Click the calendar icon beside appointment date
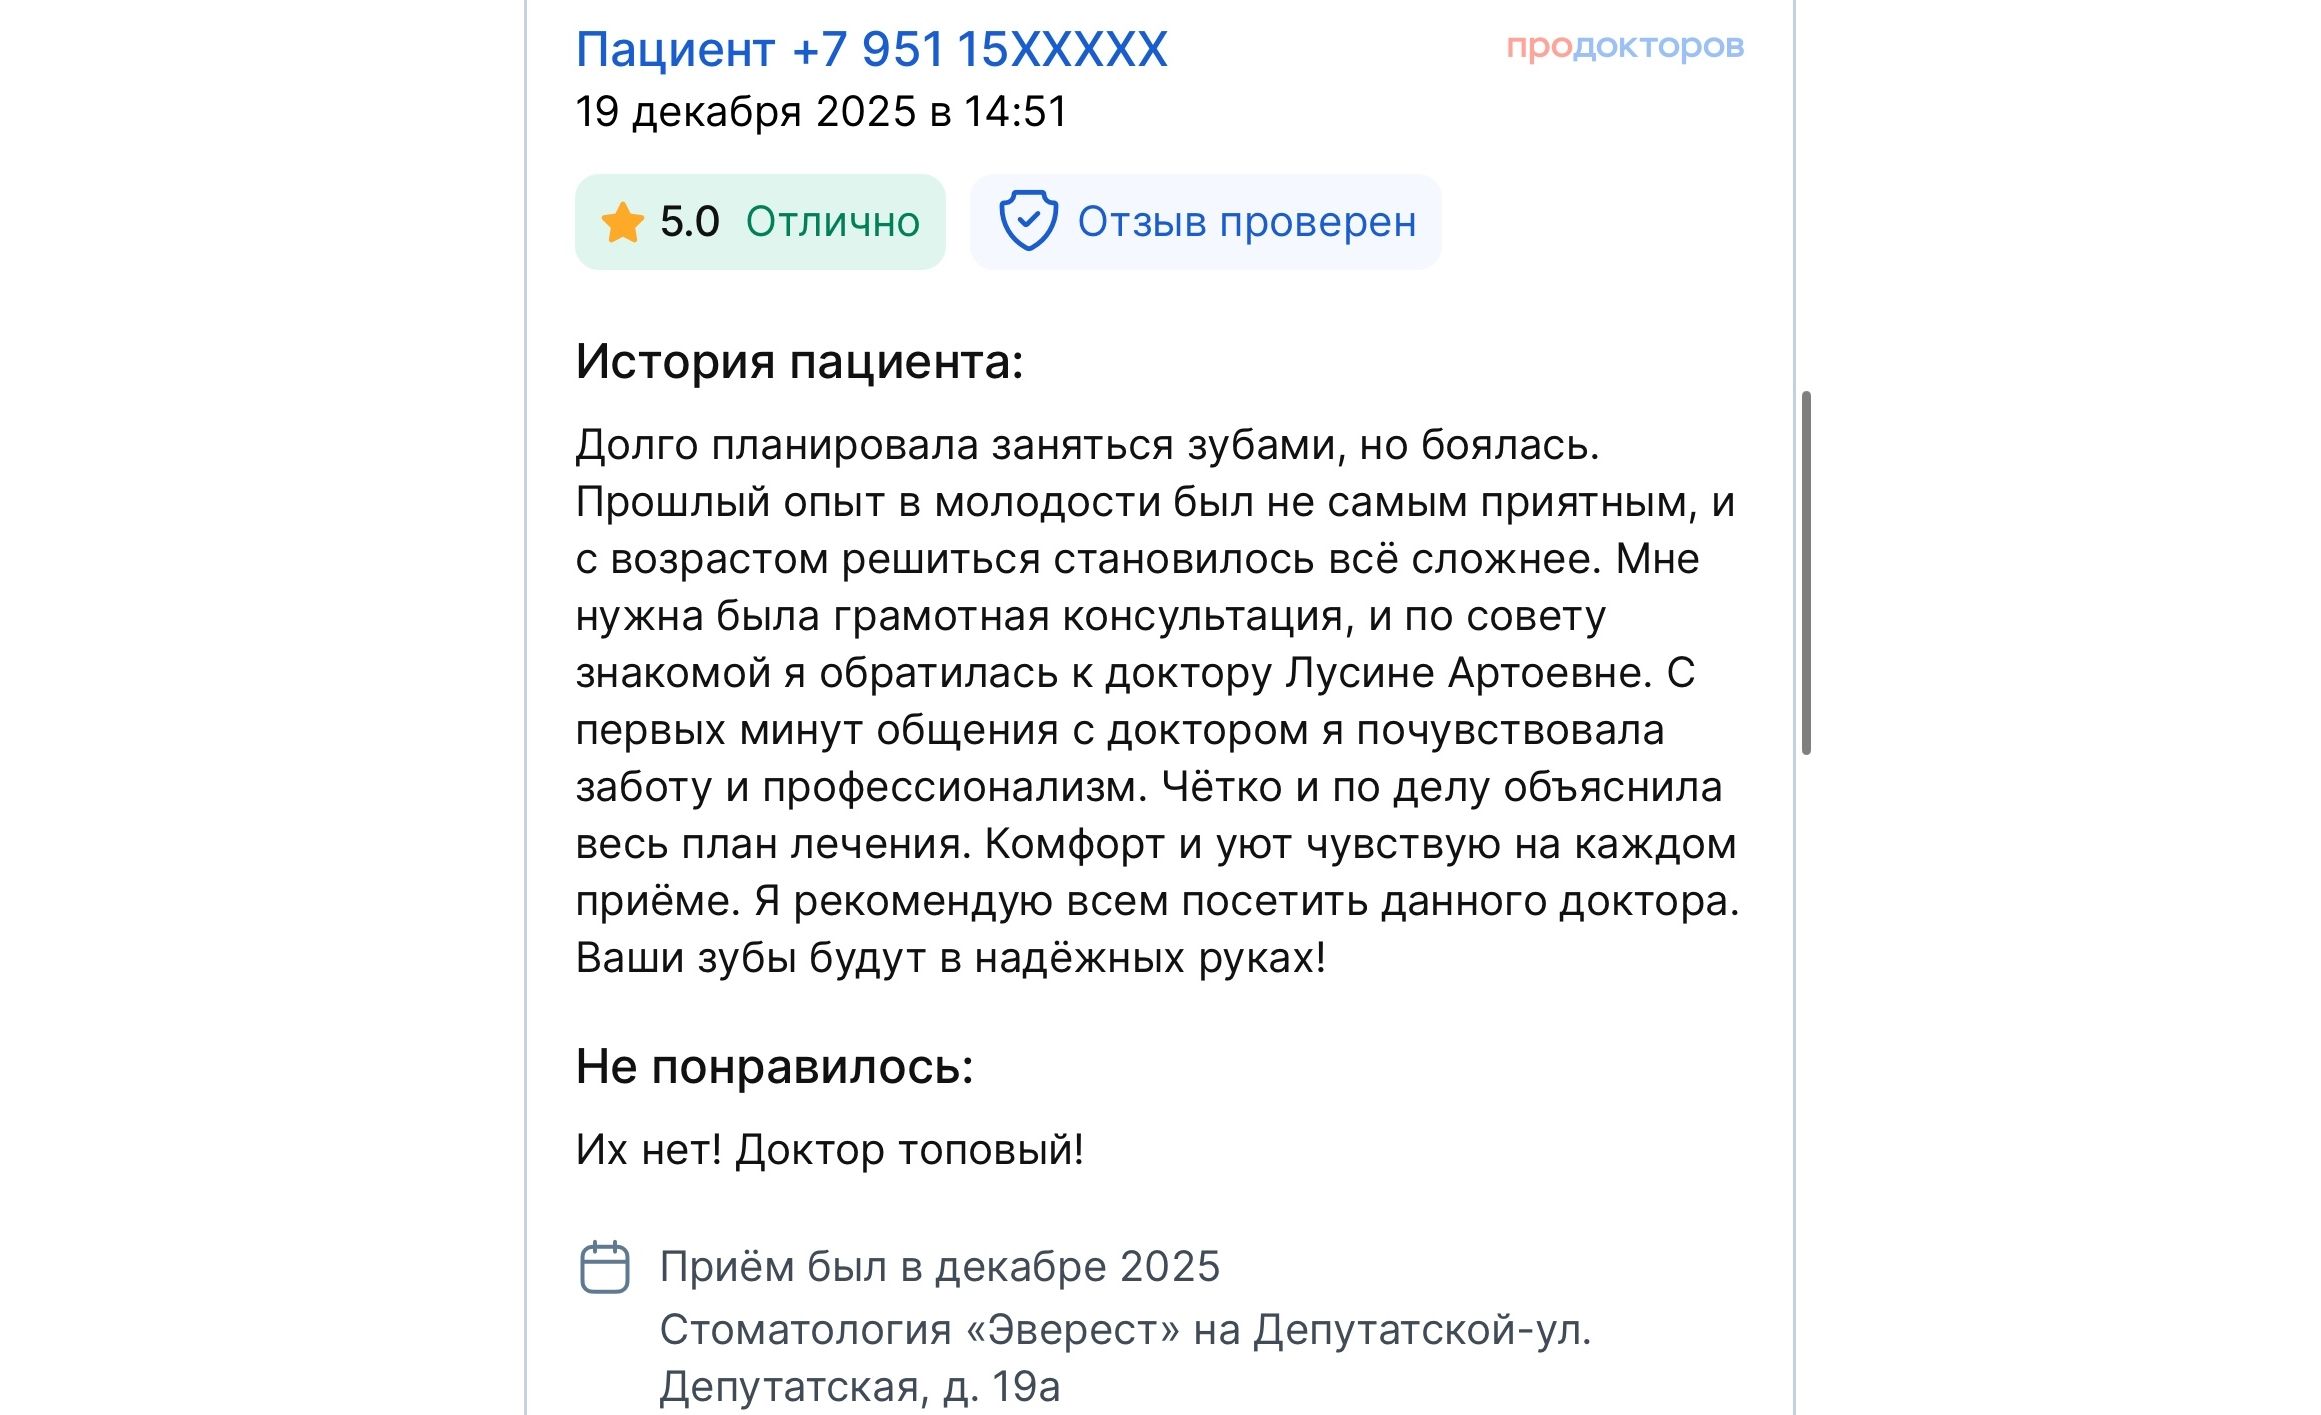The width and height of the screenshot is (2321, 1415). point(605,1267)
